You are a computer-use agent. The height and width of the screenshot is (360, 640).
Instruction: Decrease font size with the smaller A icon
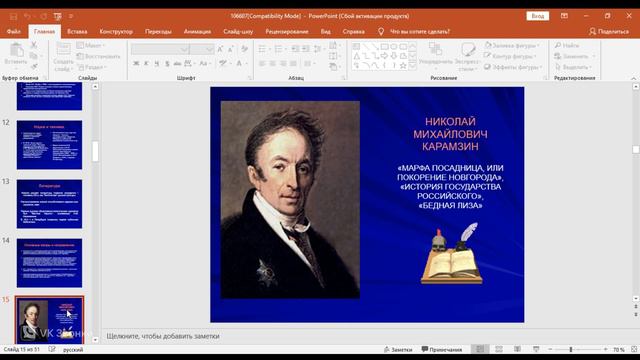231,49
